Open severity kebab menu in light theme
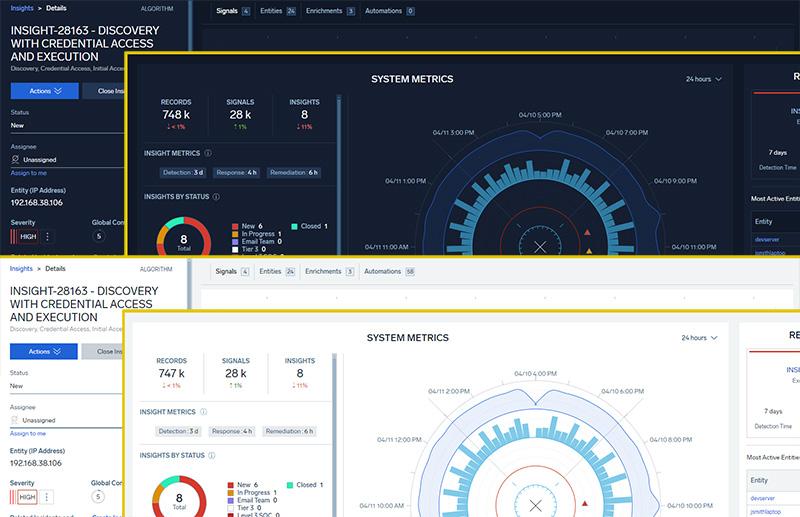 [x=46, y=497]
